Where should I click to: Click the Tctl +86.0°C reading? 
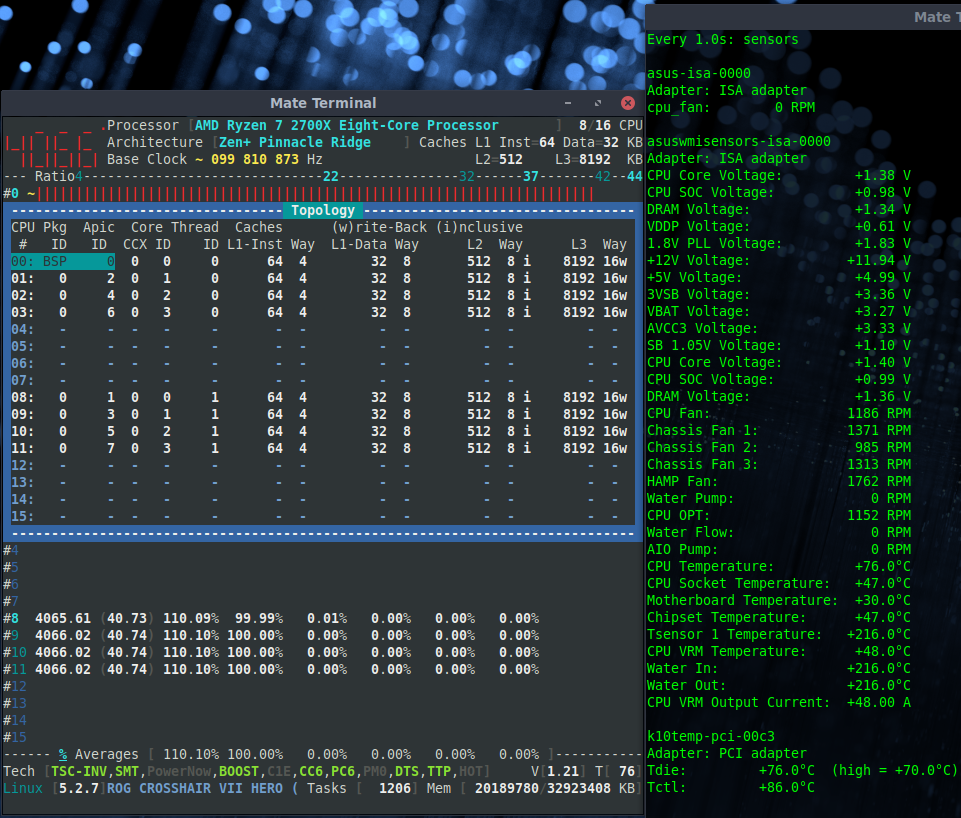(731, 787)
